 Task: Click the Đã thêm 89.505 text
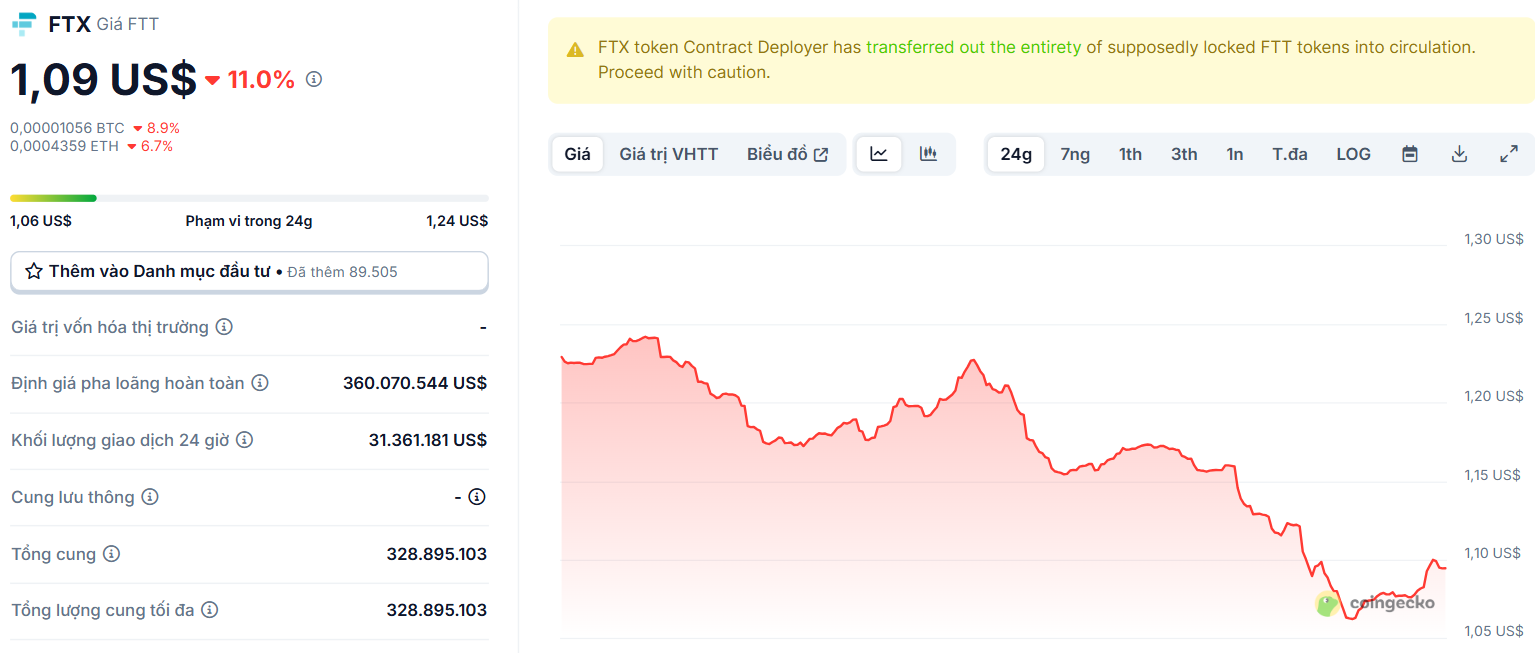(x=343, y=272)
